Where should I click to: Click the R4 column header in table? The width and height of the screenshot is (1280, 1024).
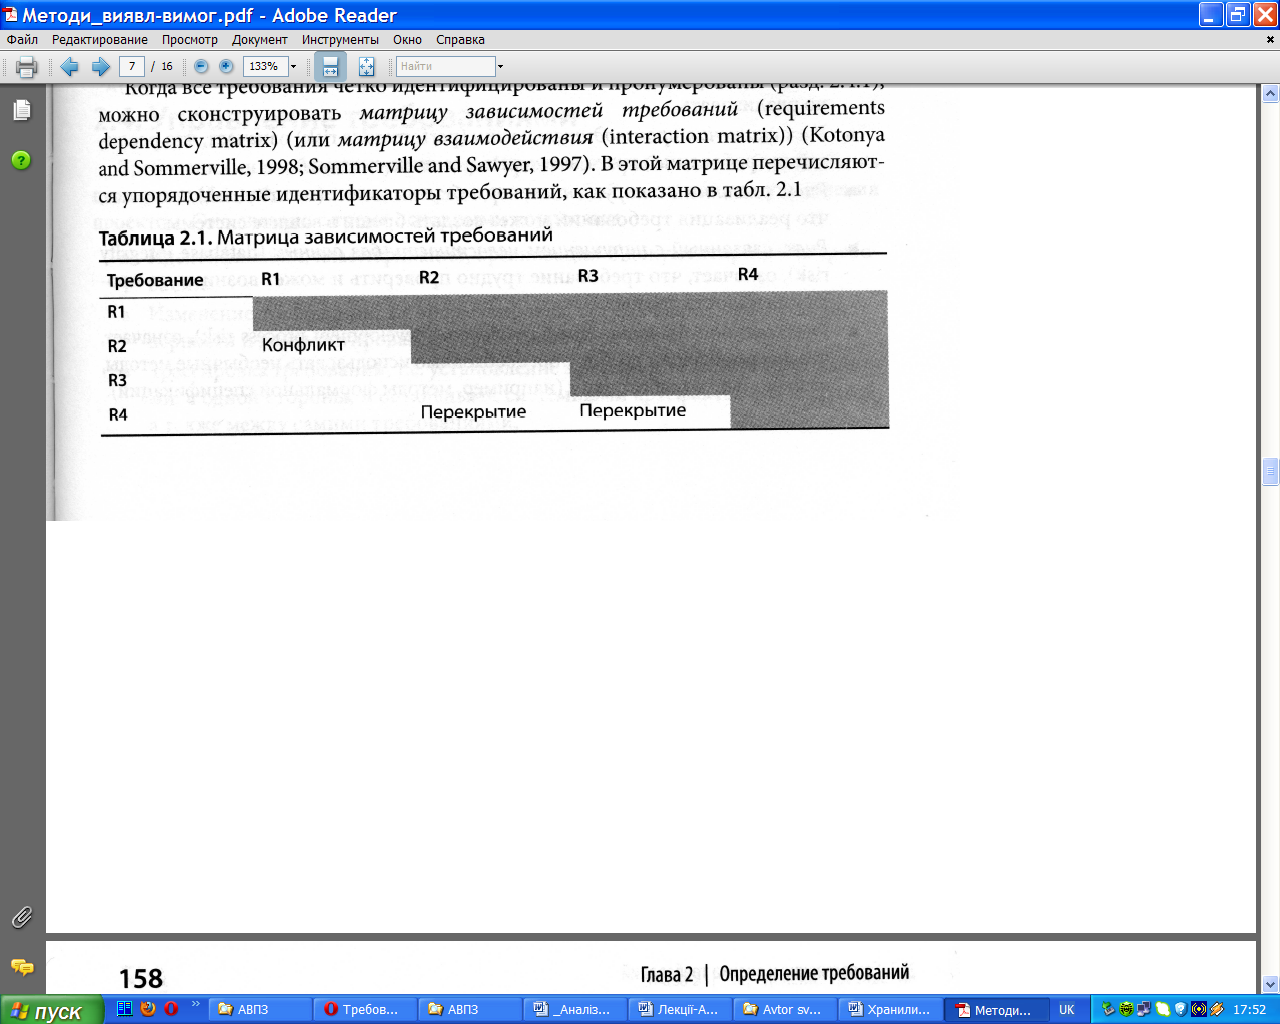point(748,274)
